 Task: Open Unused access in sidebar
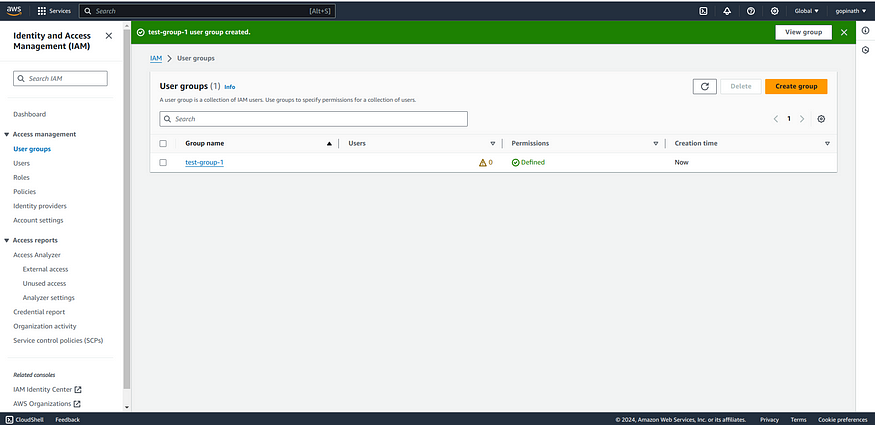coord(44,283)
